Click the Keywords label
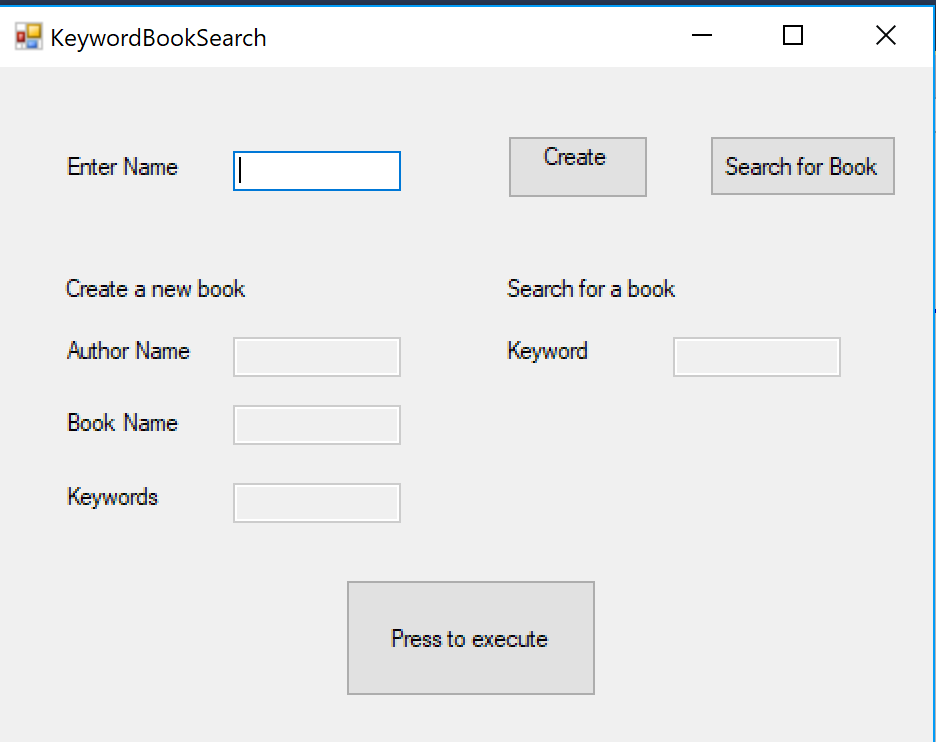Screen dimensions: 936x742 click(112, 497)
